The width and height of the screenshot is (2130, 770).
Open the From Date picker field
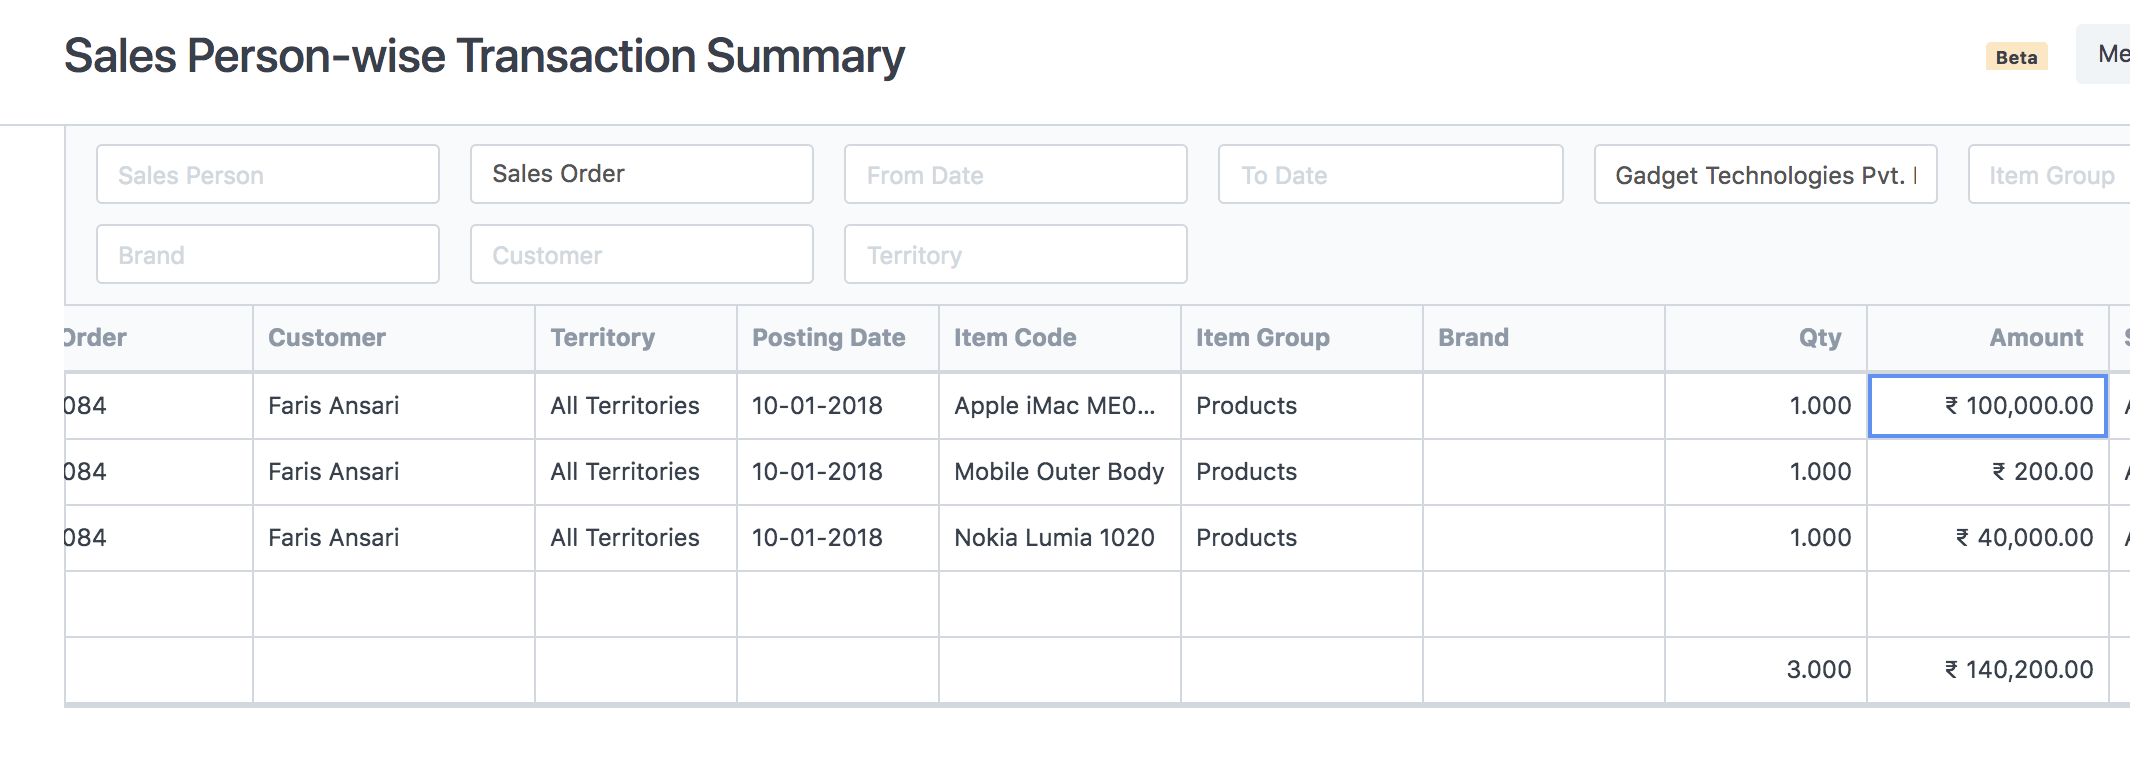coord(1015,175)
